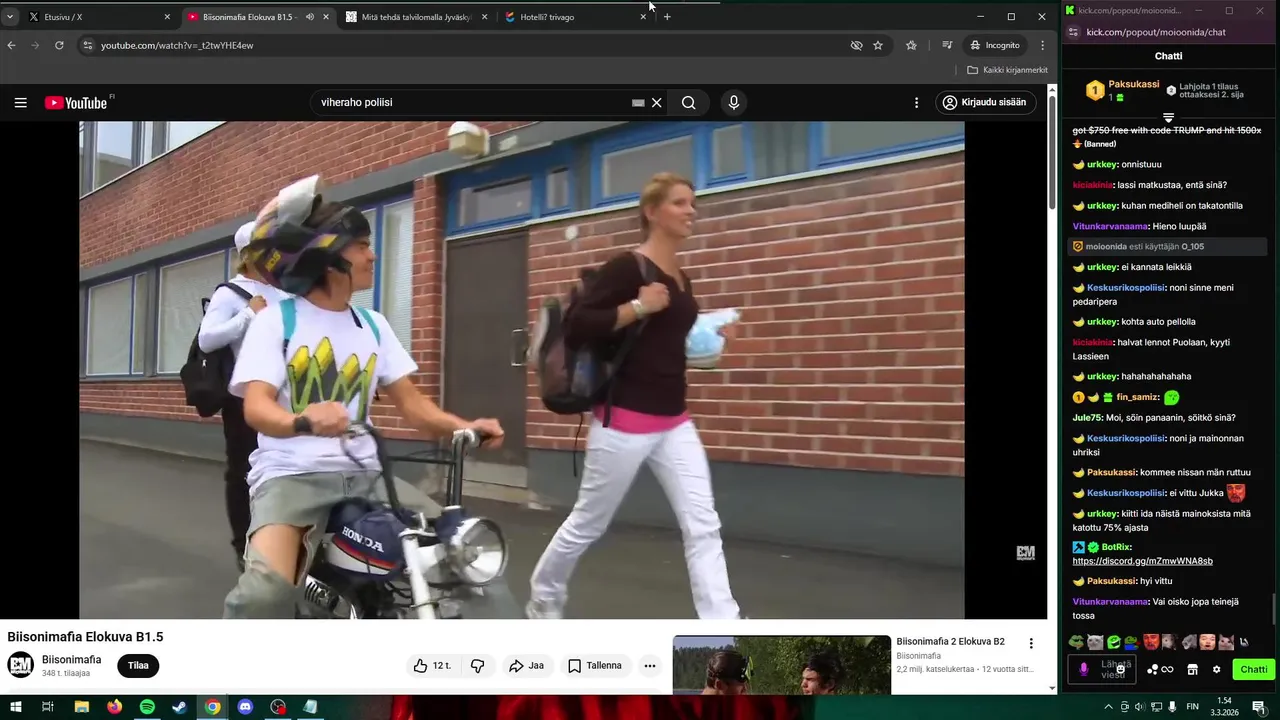Open YouTube settings three-dot menu
The height and width of the screenshot is (720, 1280).
pos(916,102)
